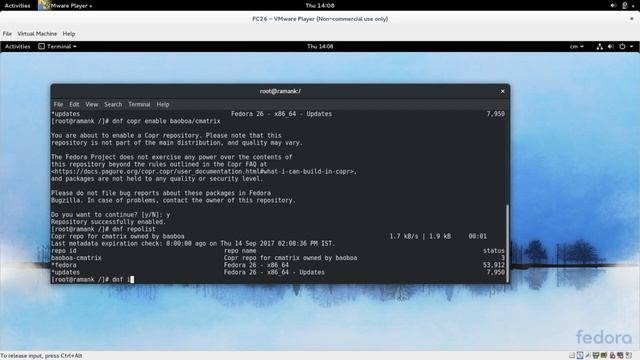Screen dimensions: 640x360
Task: Expand the guest system menu arrow
Action: [x=631, y=47]
